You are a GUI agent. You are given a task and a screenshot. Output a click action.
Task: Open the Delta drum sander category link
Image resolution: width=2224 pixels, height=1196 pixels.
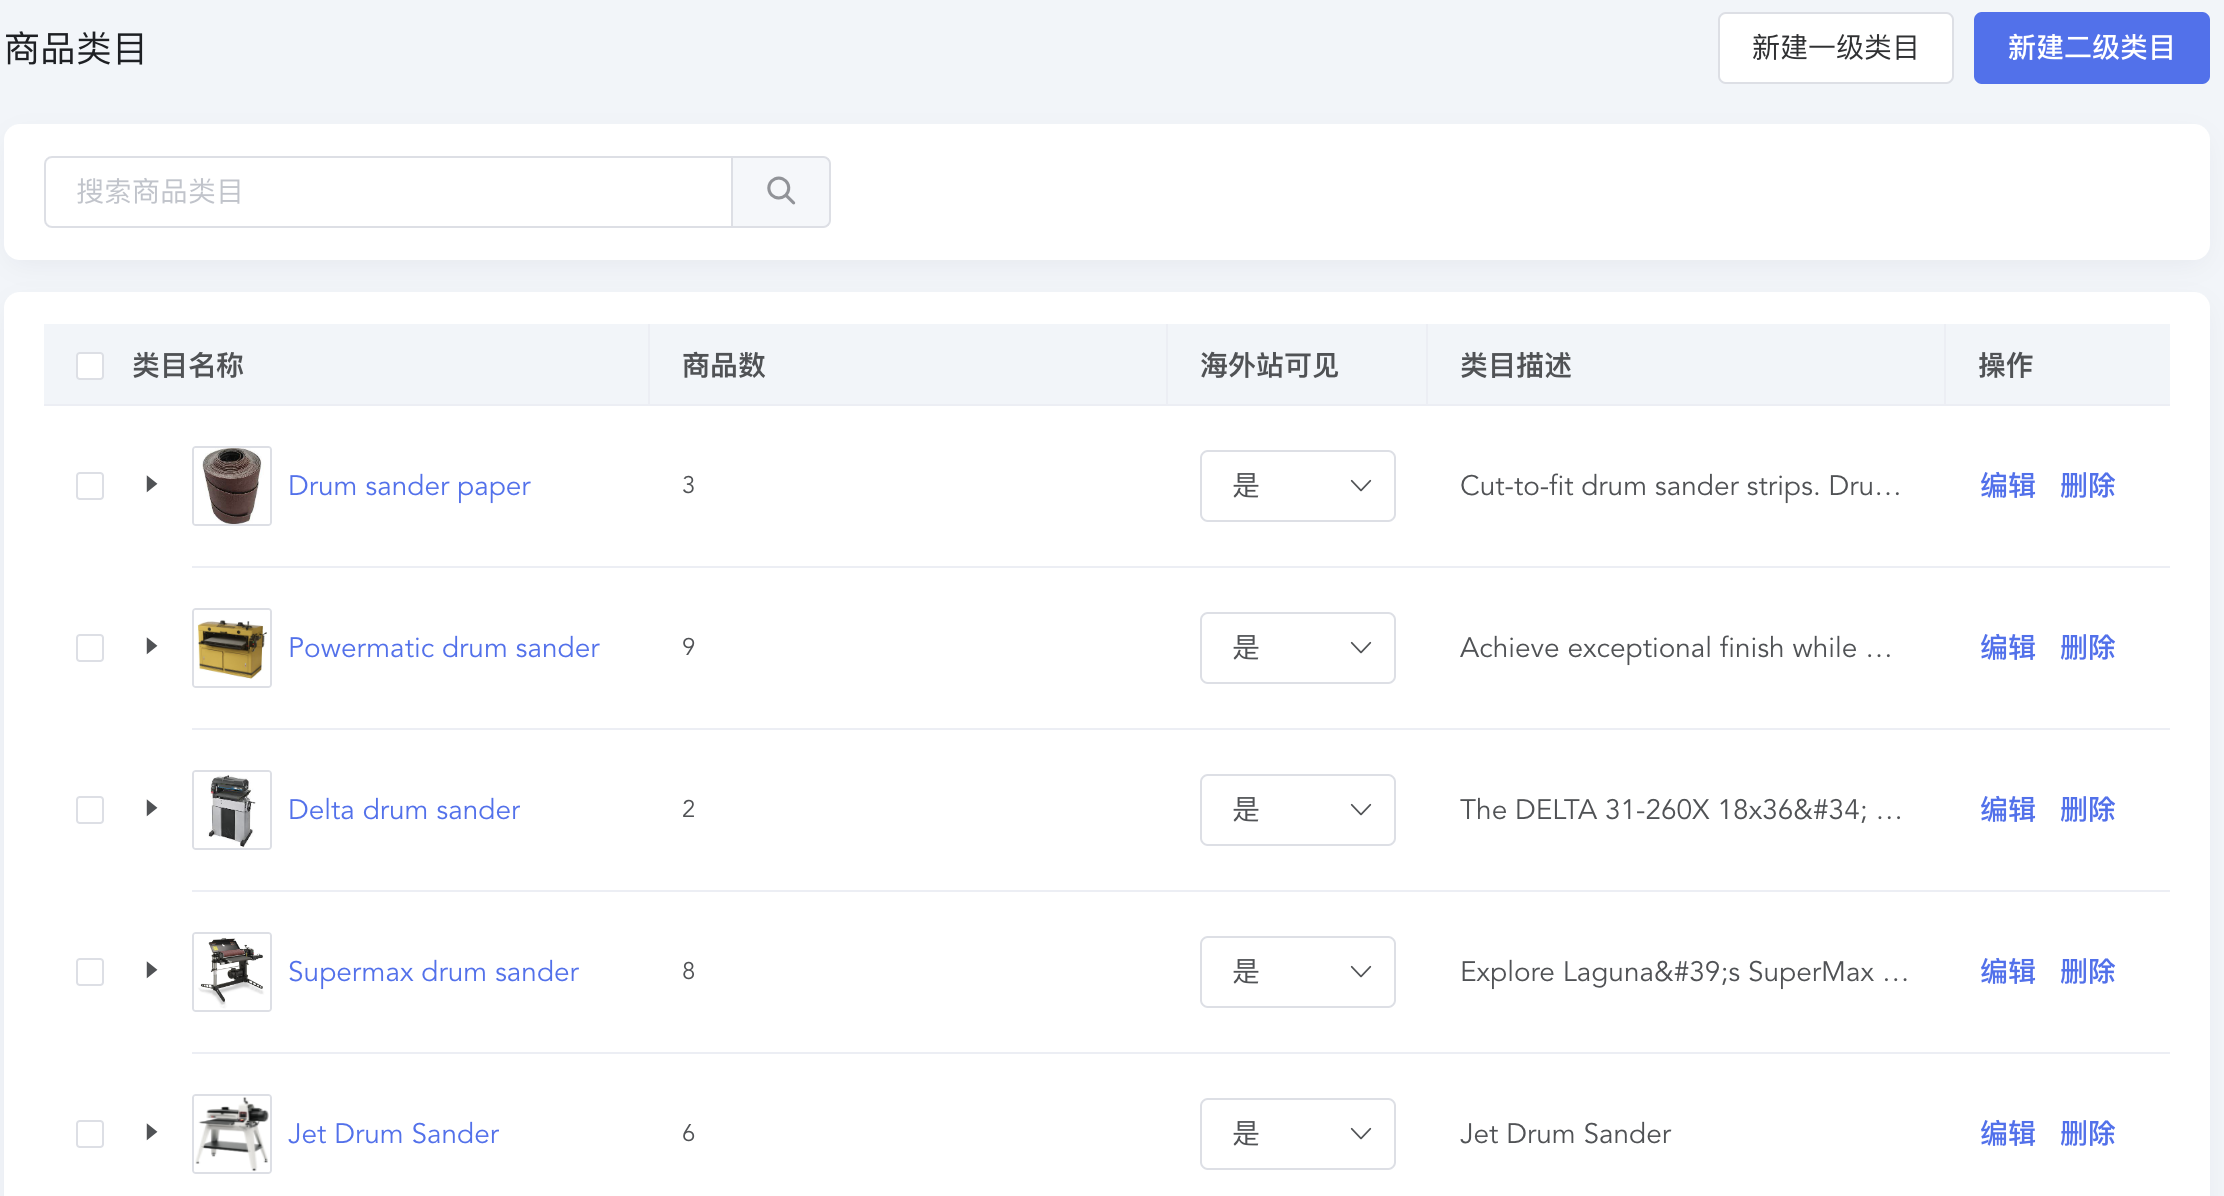click(x=404, y=810)
